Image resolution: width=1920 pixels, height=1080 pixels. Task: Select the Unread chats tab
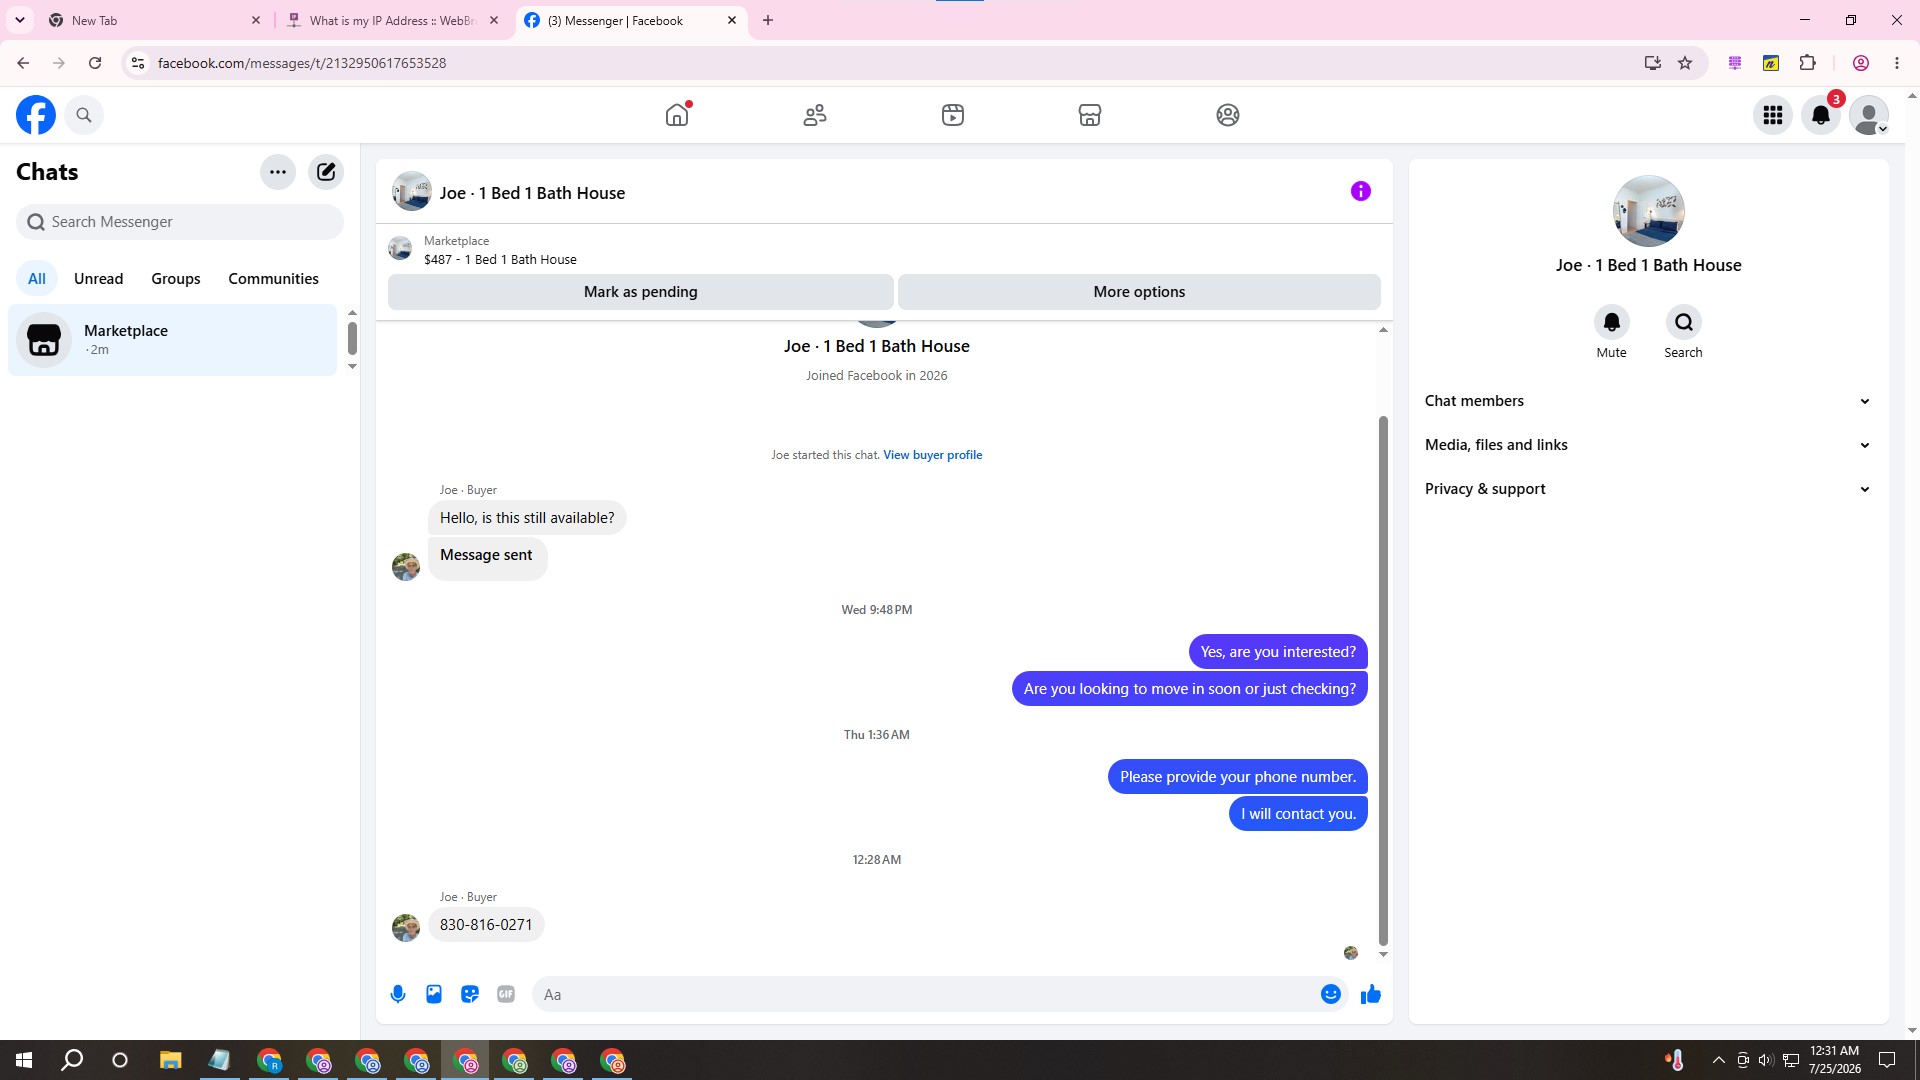pyautogui.click(x=98, y=279)
